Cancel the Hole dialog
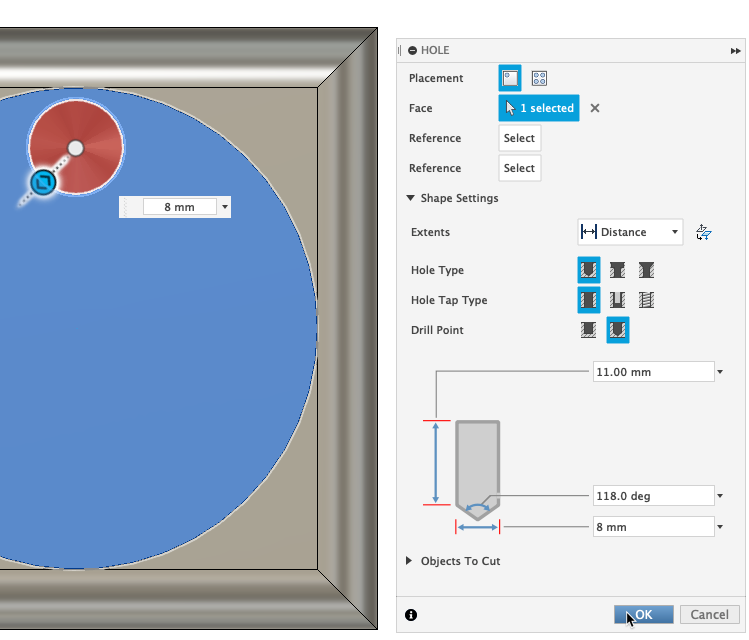 tap(709, 615)
